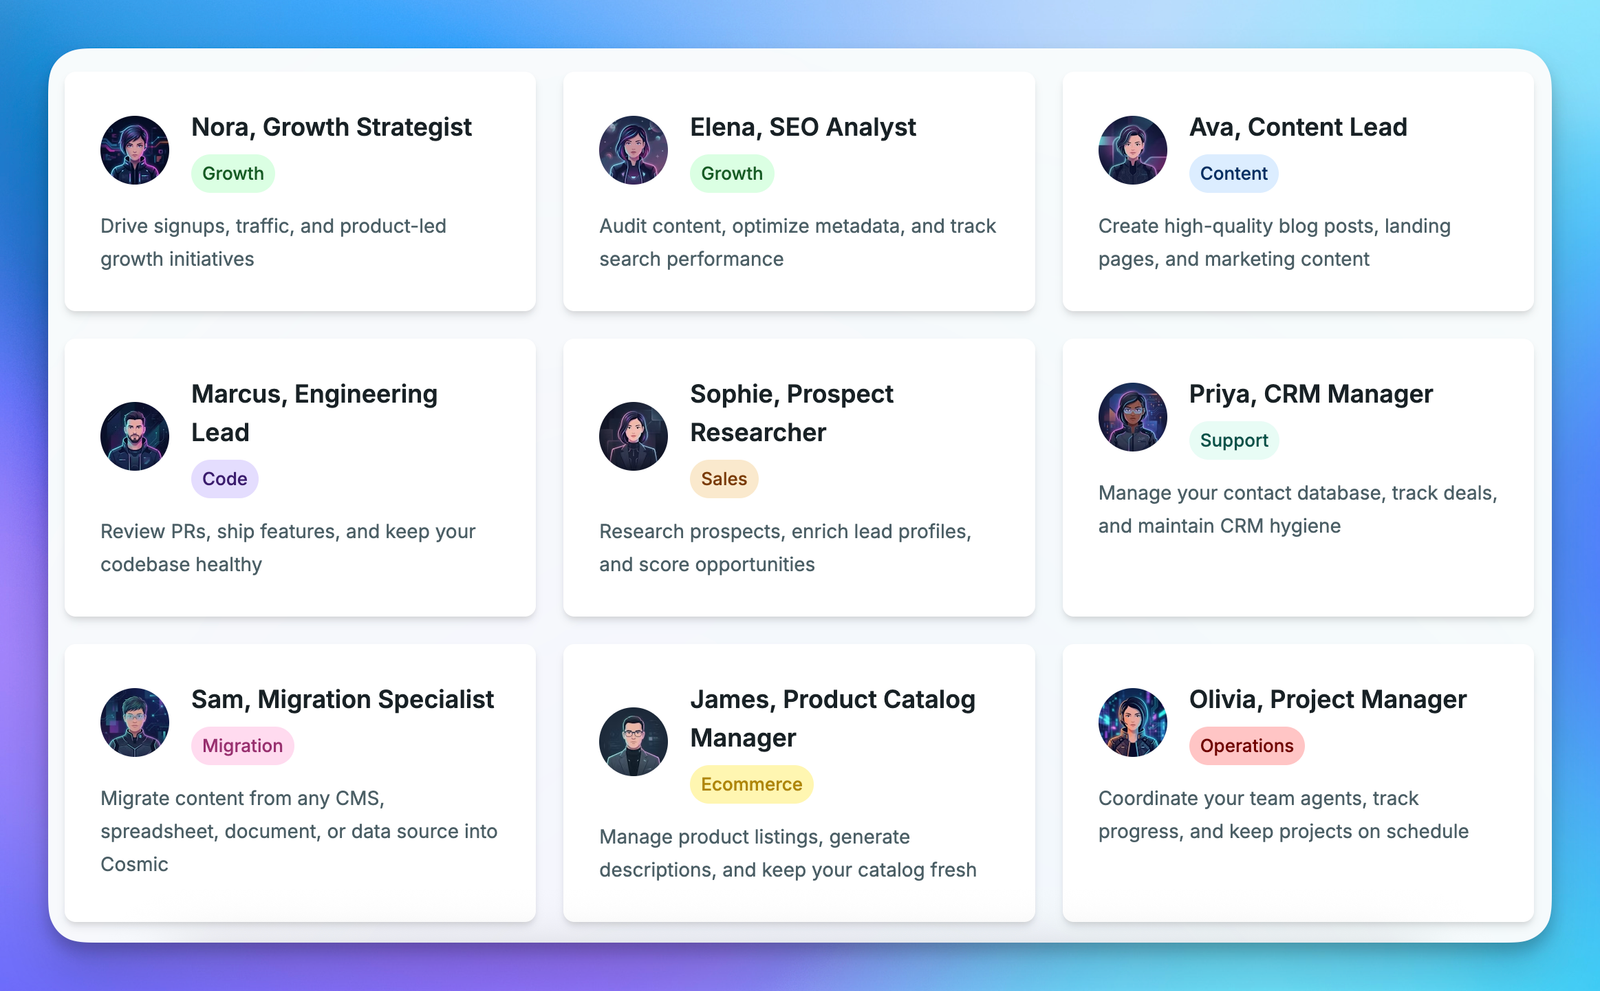Click Sam's Migrate content description text
Screen dimensions: 1600x991
[x=298, y=831]
